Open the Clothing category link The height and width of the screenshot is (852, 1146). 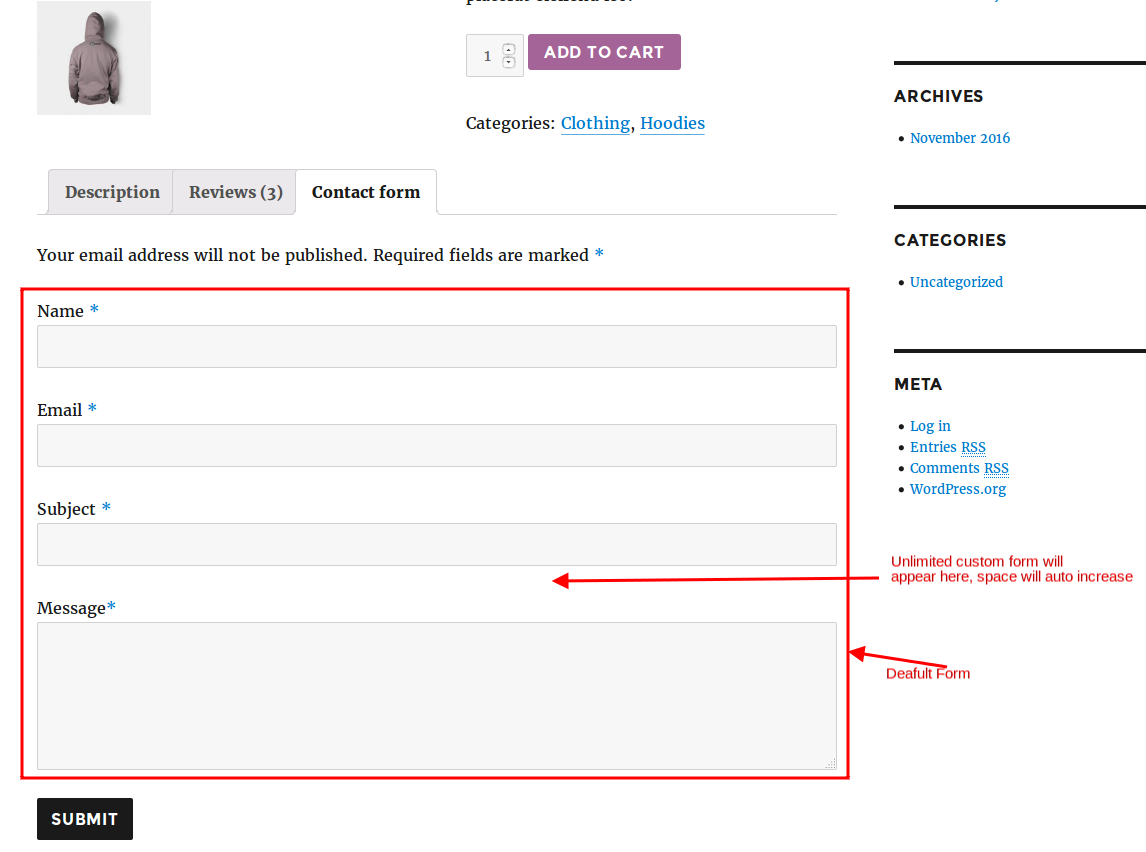click(x=595, y=123)
